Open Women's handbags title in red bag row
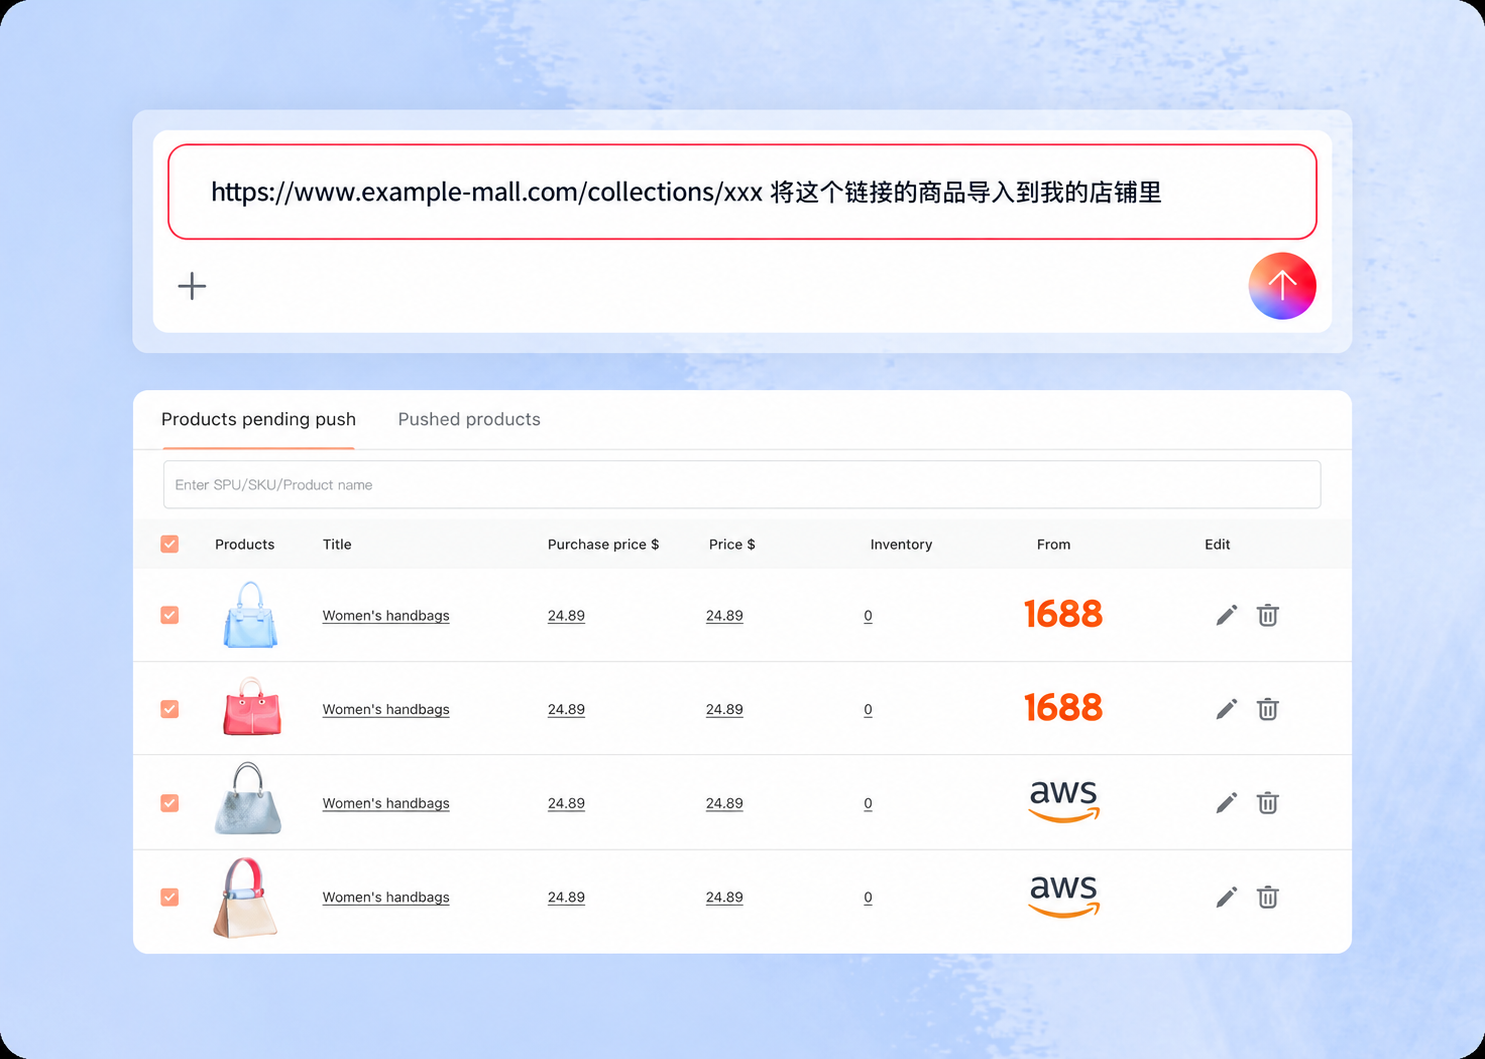1485x1059 pixels. pyautogui.click(x=386, y=710)
